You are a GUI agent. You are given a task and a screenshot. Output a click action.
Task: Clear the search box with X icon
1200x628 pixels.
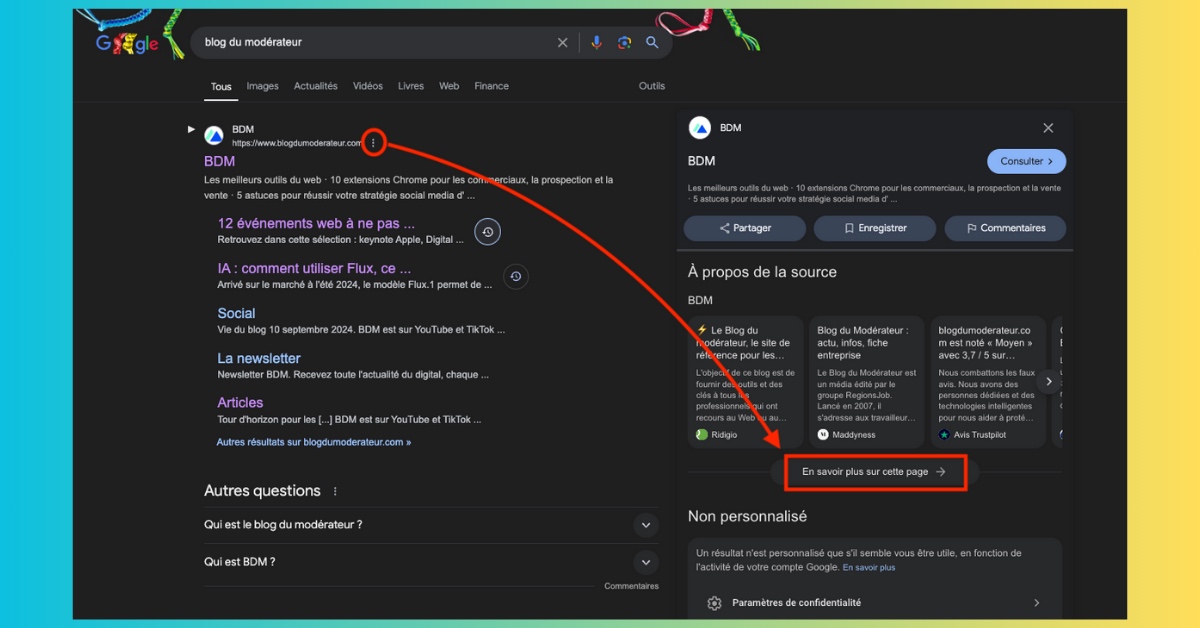(x=563, y=43)
